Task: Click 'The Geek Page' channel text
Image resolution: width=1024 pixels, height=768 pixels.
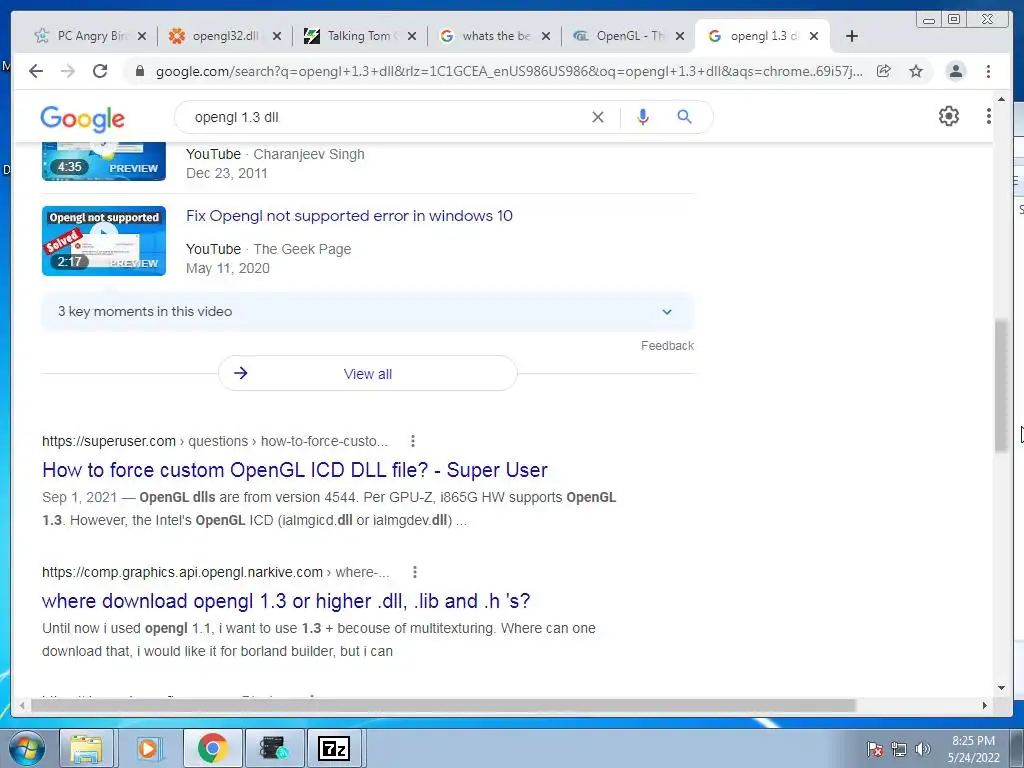Action: 302,249
